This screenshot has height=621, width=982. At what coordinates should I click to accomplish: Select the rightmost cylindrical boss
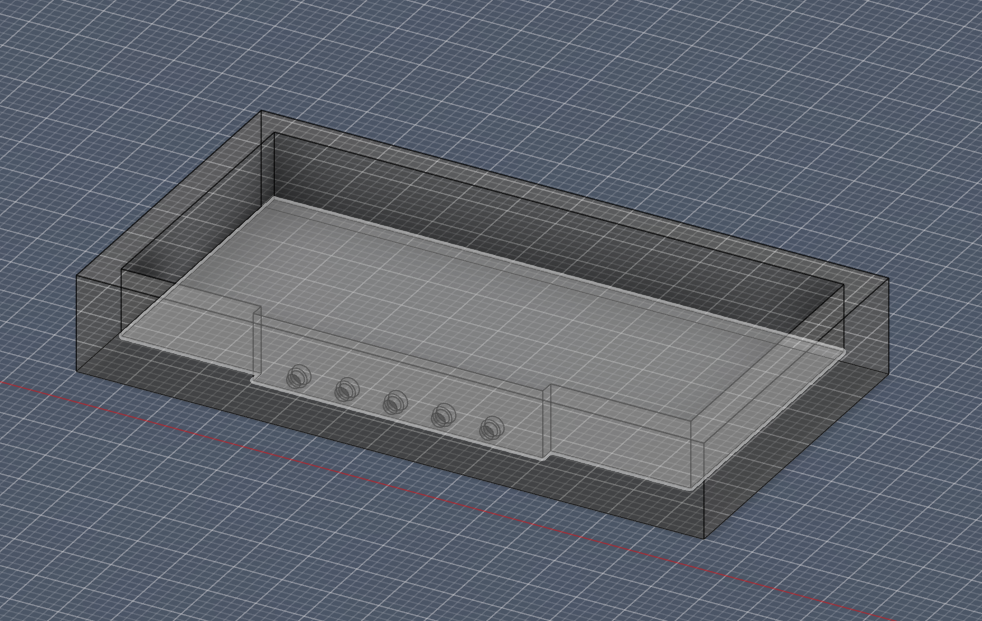(489, 428)
